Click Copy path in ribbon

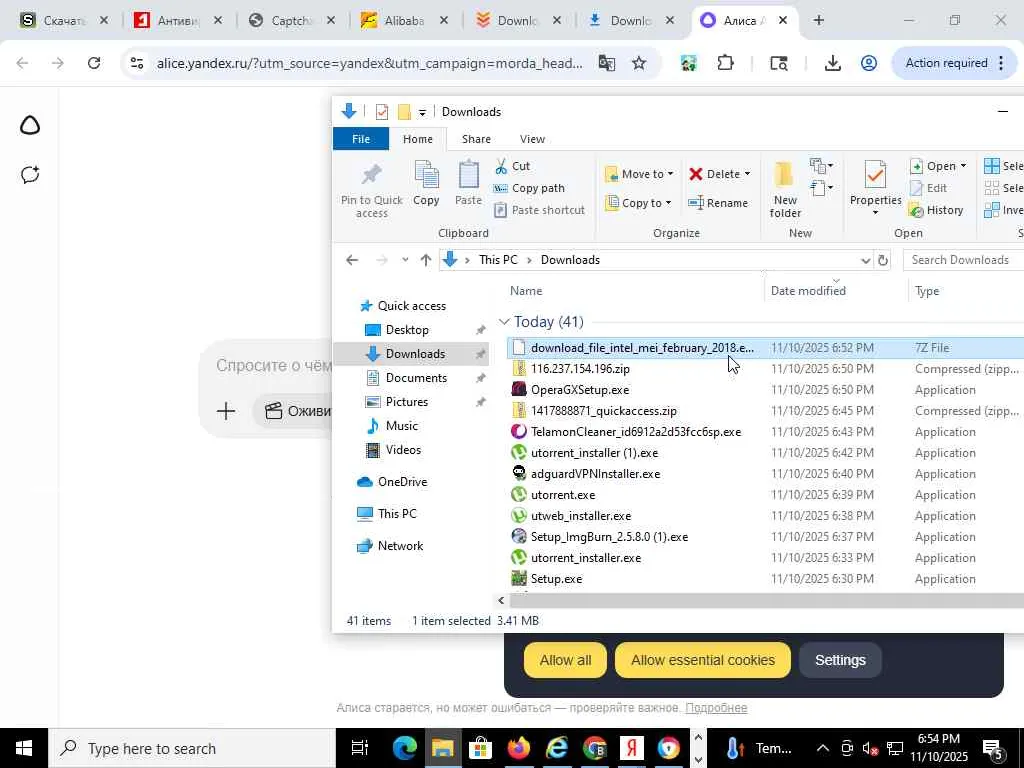[x=529, y=188]
